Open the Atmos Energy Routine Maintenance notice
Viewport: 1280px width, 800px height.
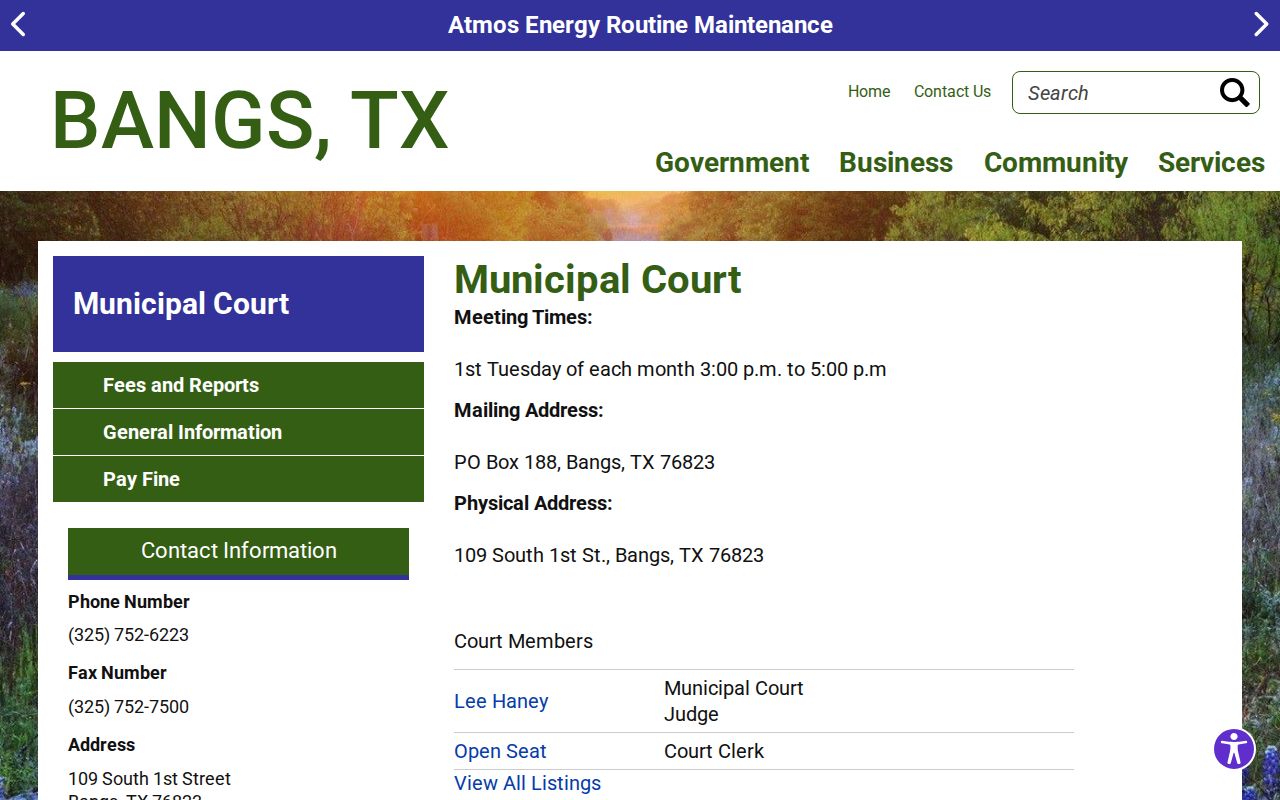640,25
